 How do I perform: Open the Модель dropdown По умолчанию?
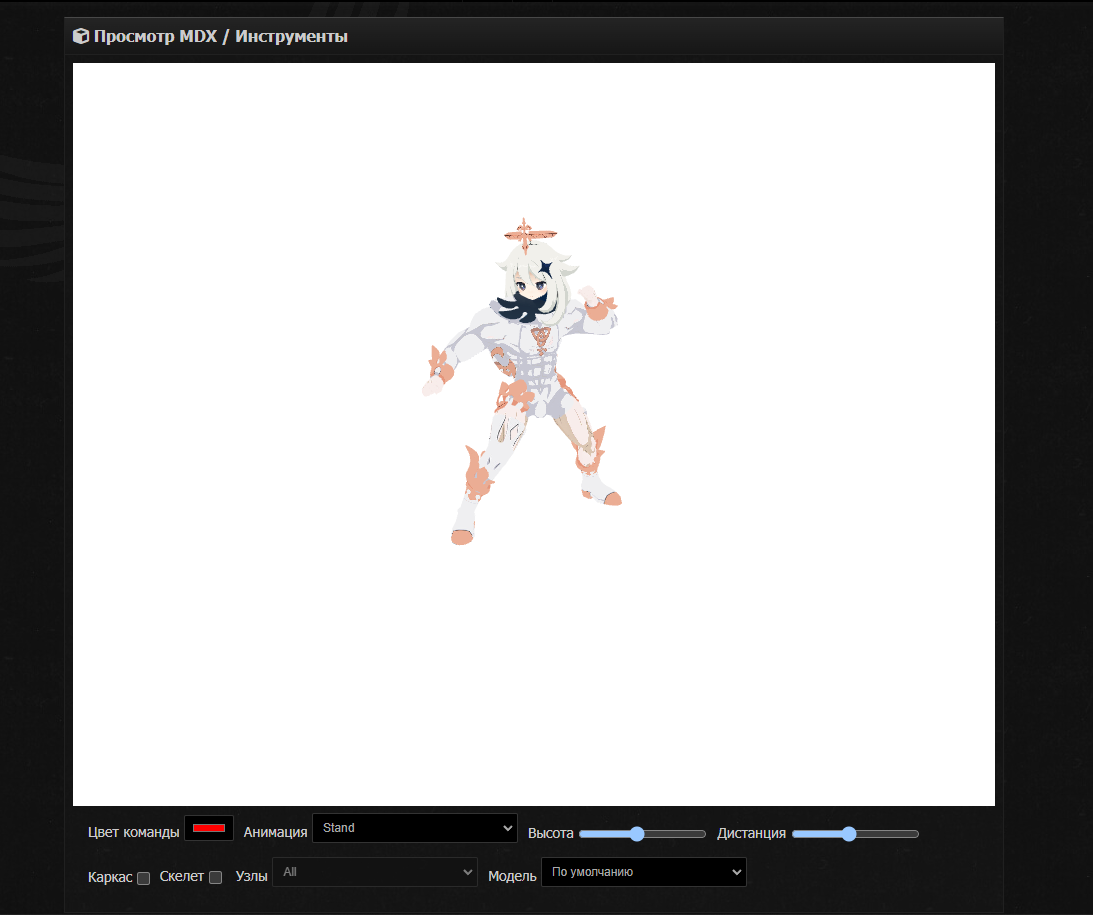[x=643, y=872]
